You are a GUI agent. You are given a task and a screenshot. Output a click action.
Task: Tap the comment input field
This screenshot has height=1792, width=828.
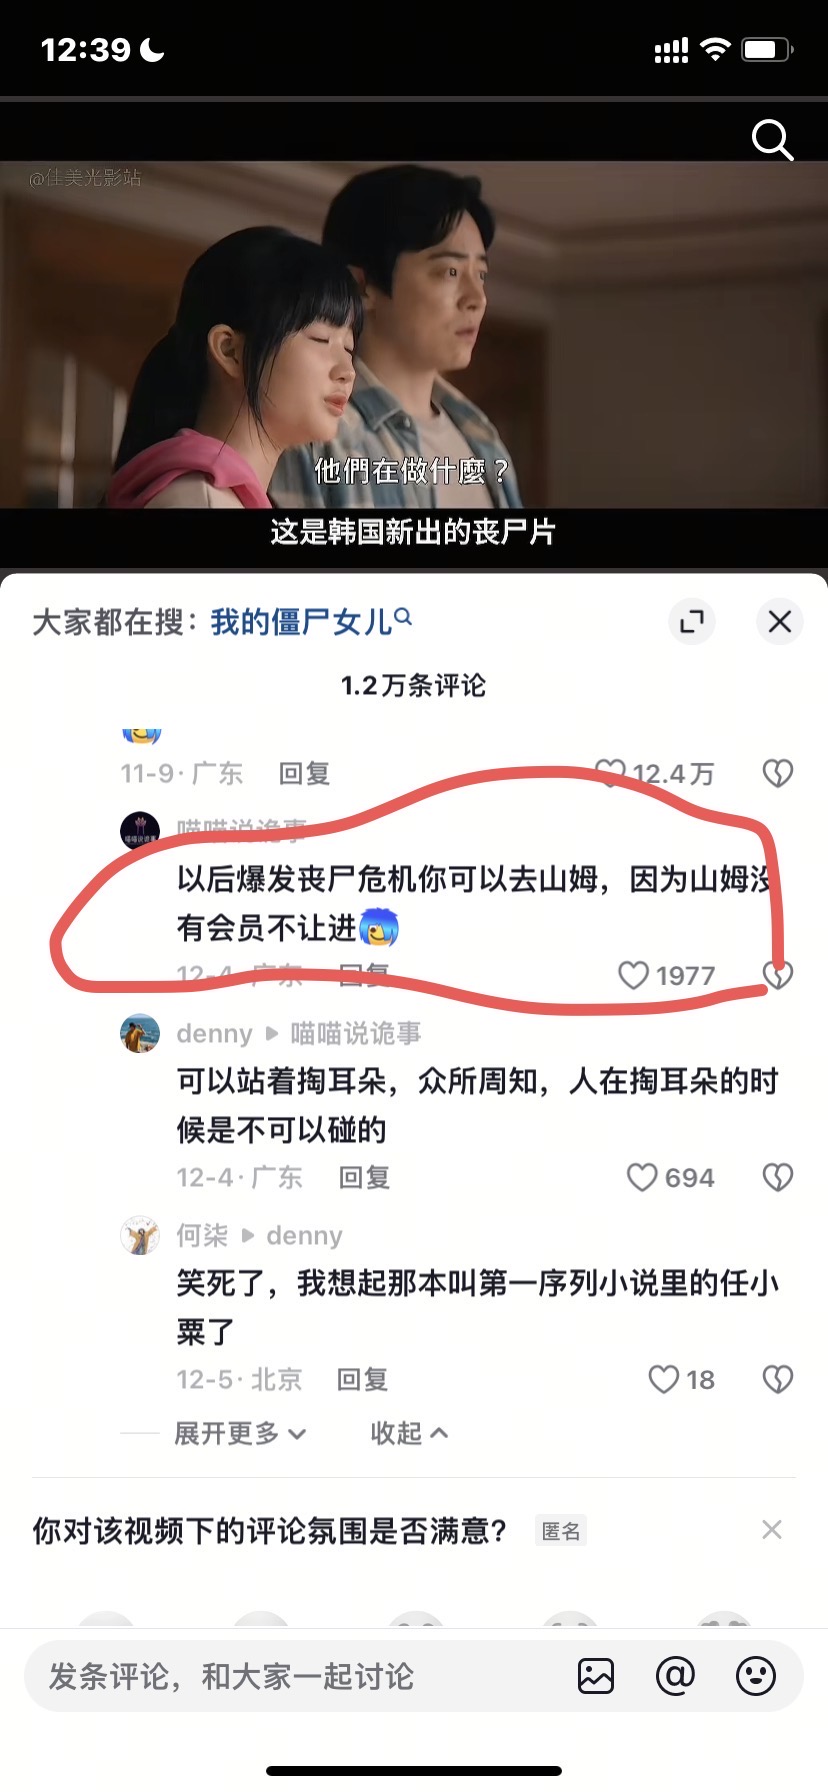[x=300, y=1676]
